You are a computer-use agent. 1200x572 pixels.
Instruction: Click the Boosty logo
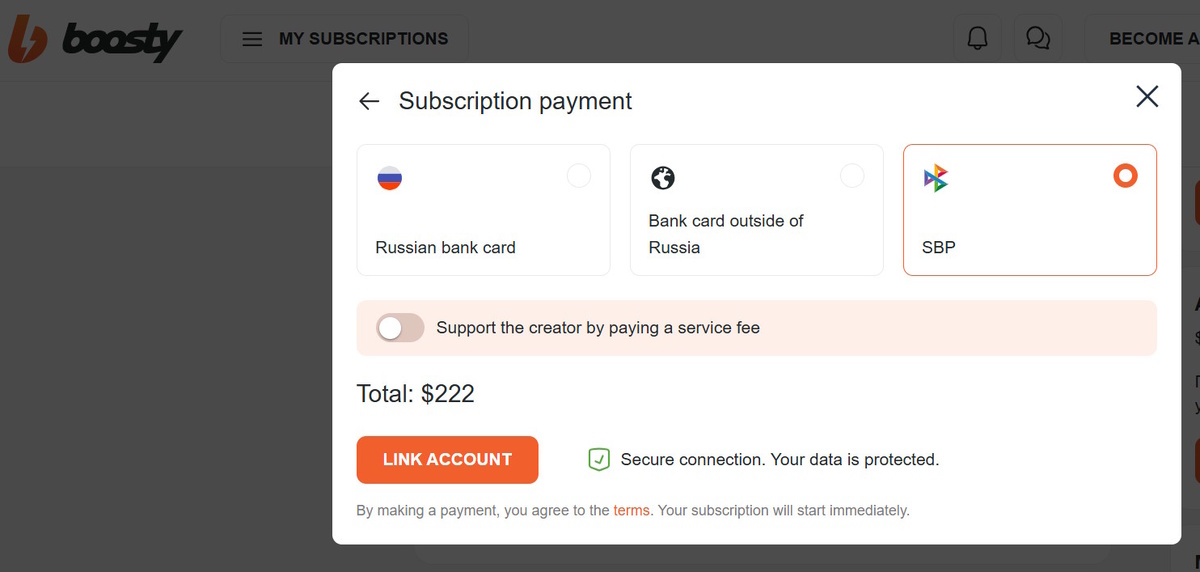click(x=95, y=40)
